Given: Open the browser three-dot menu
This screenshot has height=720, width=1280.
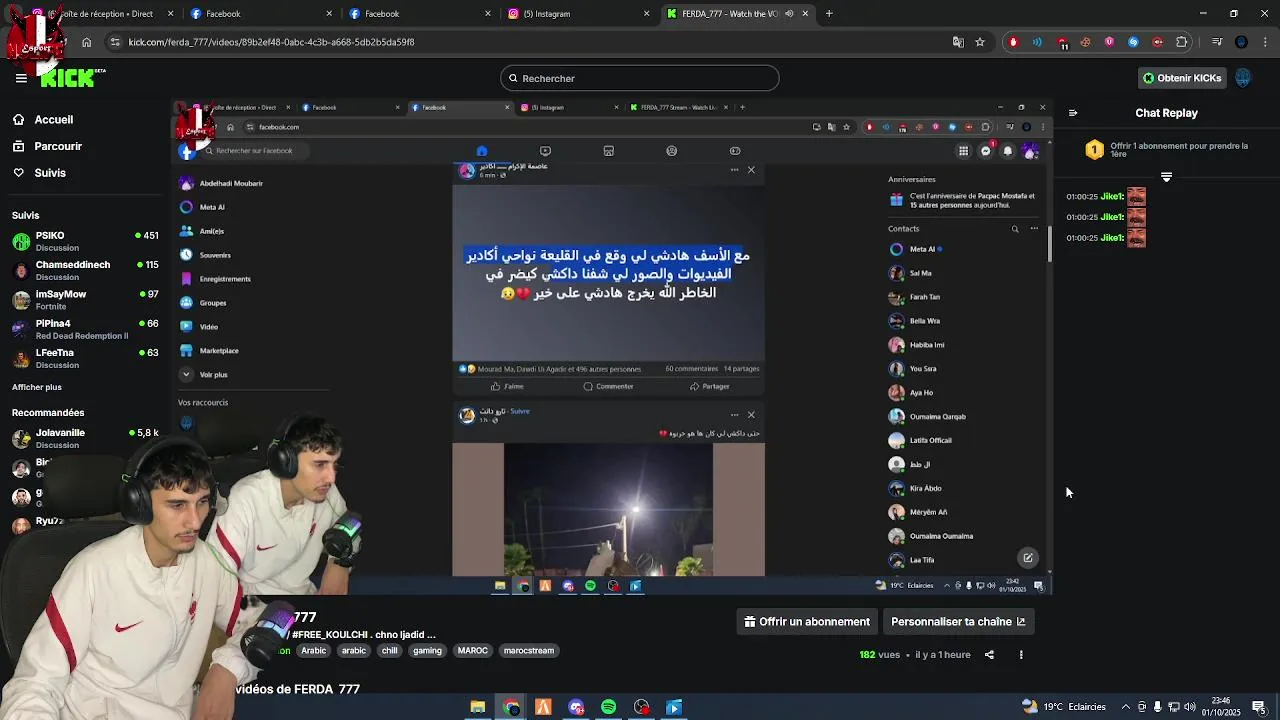Looking at the screenshot, I should [x=1264, y=42].
